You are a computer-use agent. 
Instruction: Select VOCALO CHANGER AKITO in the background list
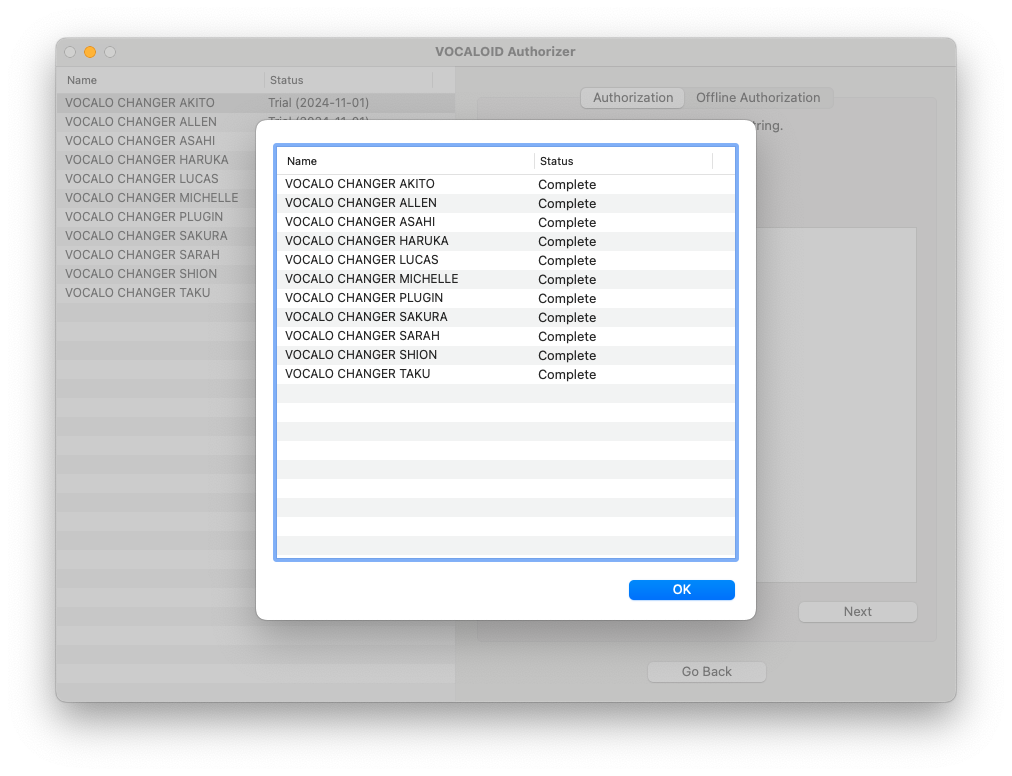tap(139, 103)
